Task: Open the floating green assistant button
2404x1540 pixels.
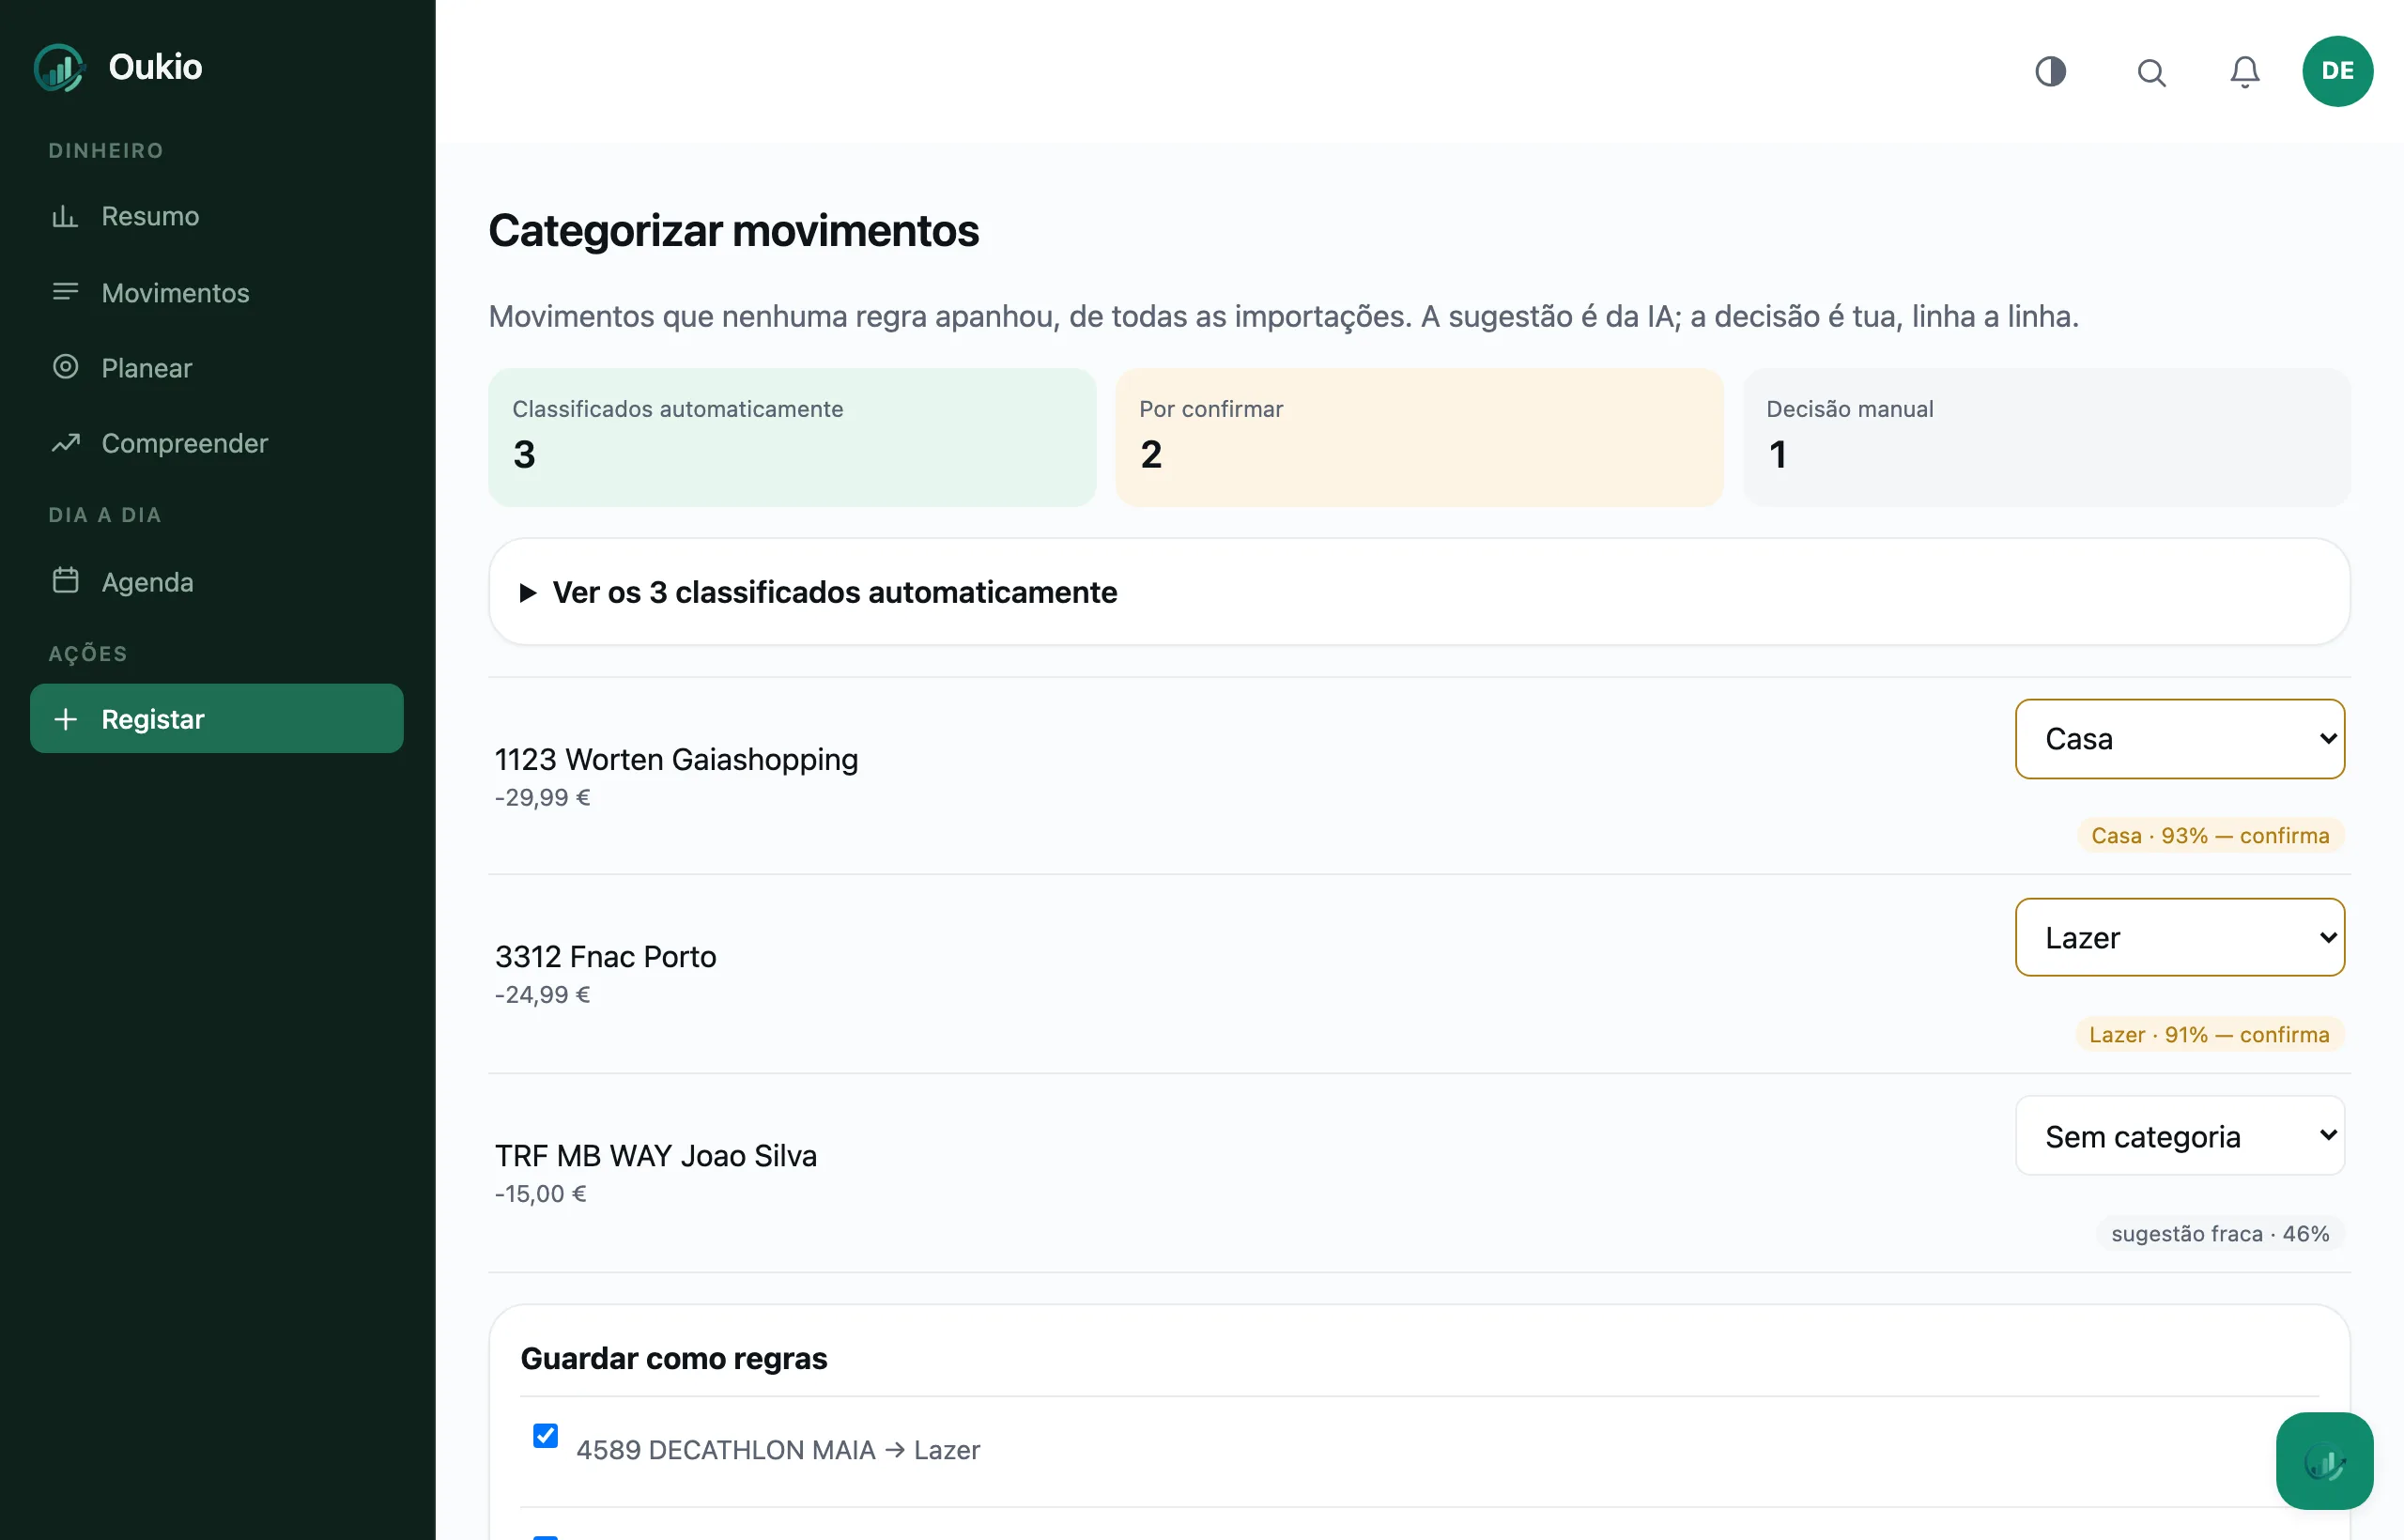Action: (x=2324, y=1461)
